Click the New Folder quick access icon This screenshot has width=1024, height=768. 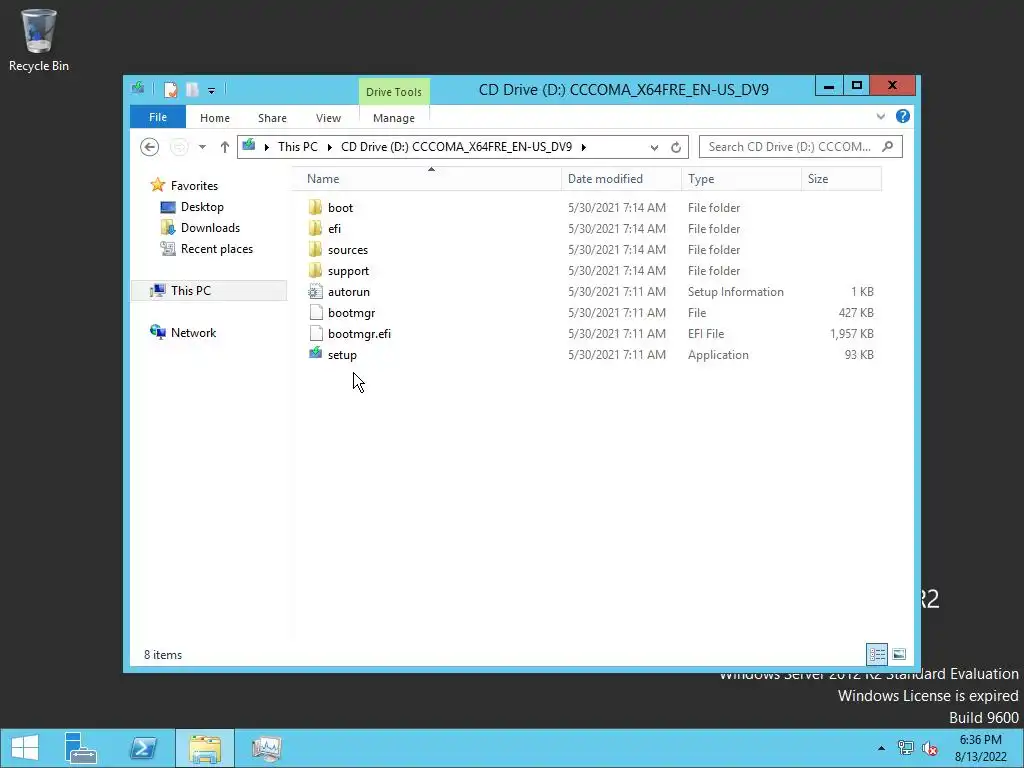pos(192,89)
